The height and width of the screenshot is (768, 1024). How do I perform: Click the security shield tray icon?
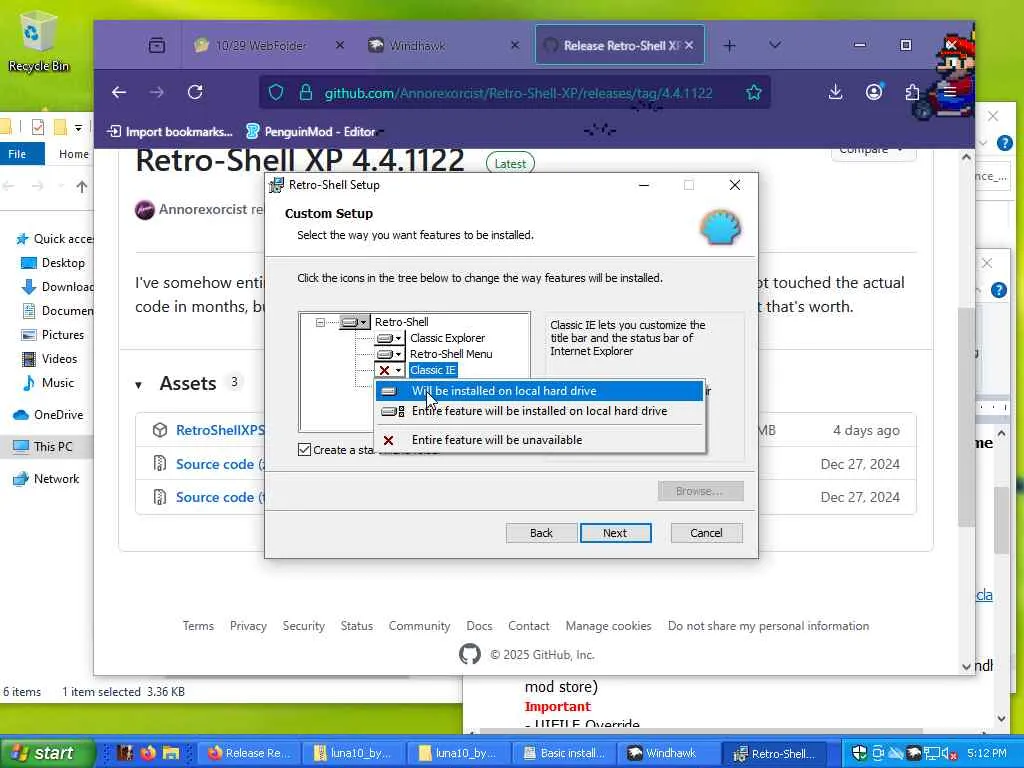859,753
